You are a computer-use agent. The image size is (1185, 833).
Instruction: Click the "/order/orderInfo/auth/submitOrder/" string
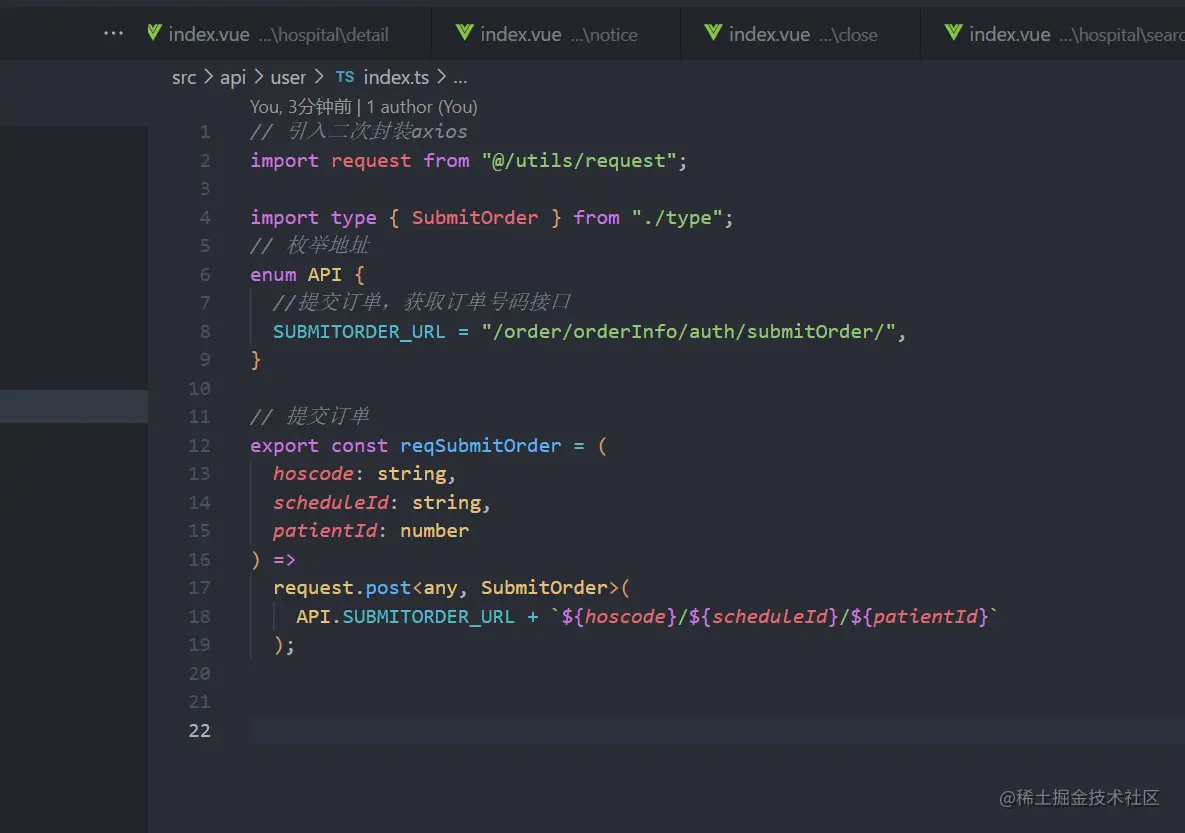coord(688,332)
